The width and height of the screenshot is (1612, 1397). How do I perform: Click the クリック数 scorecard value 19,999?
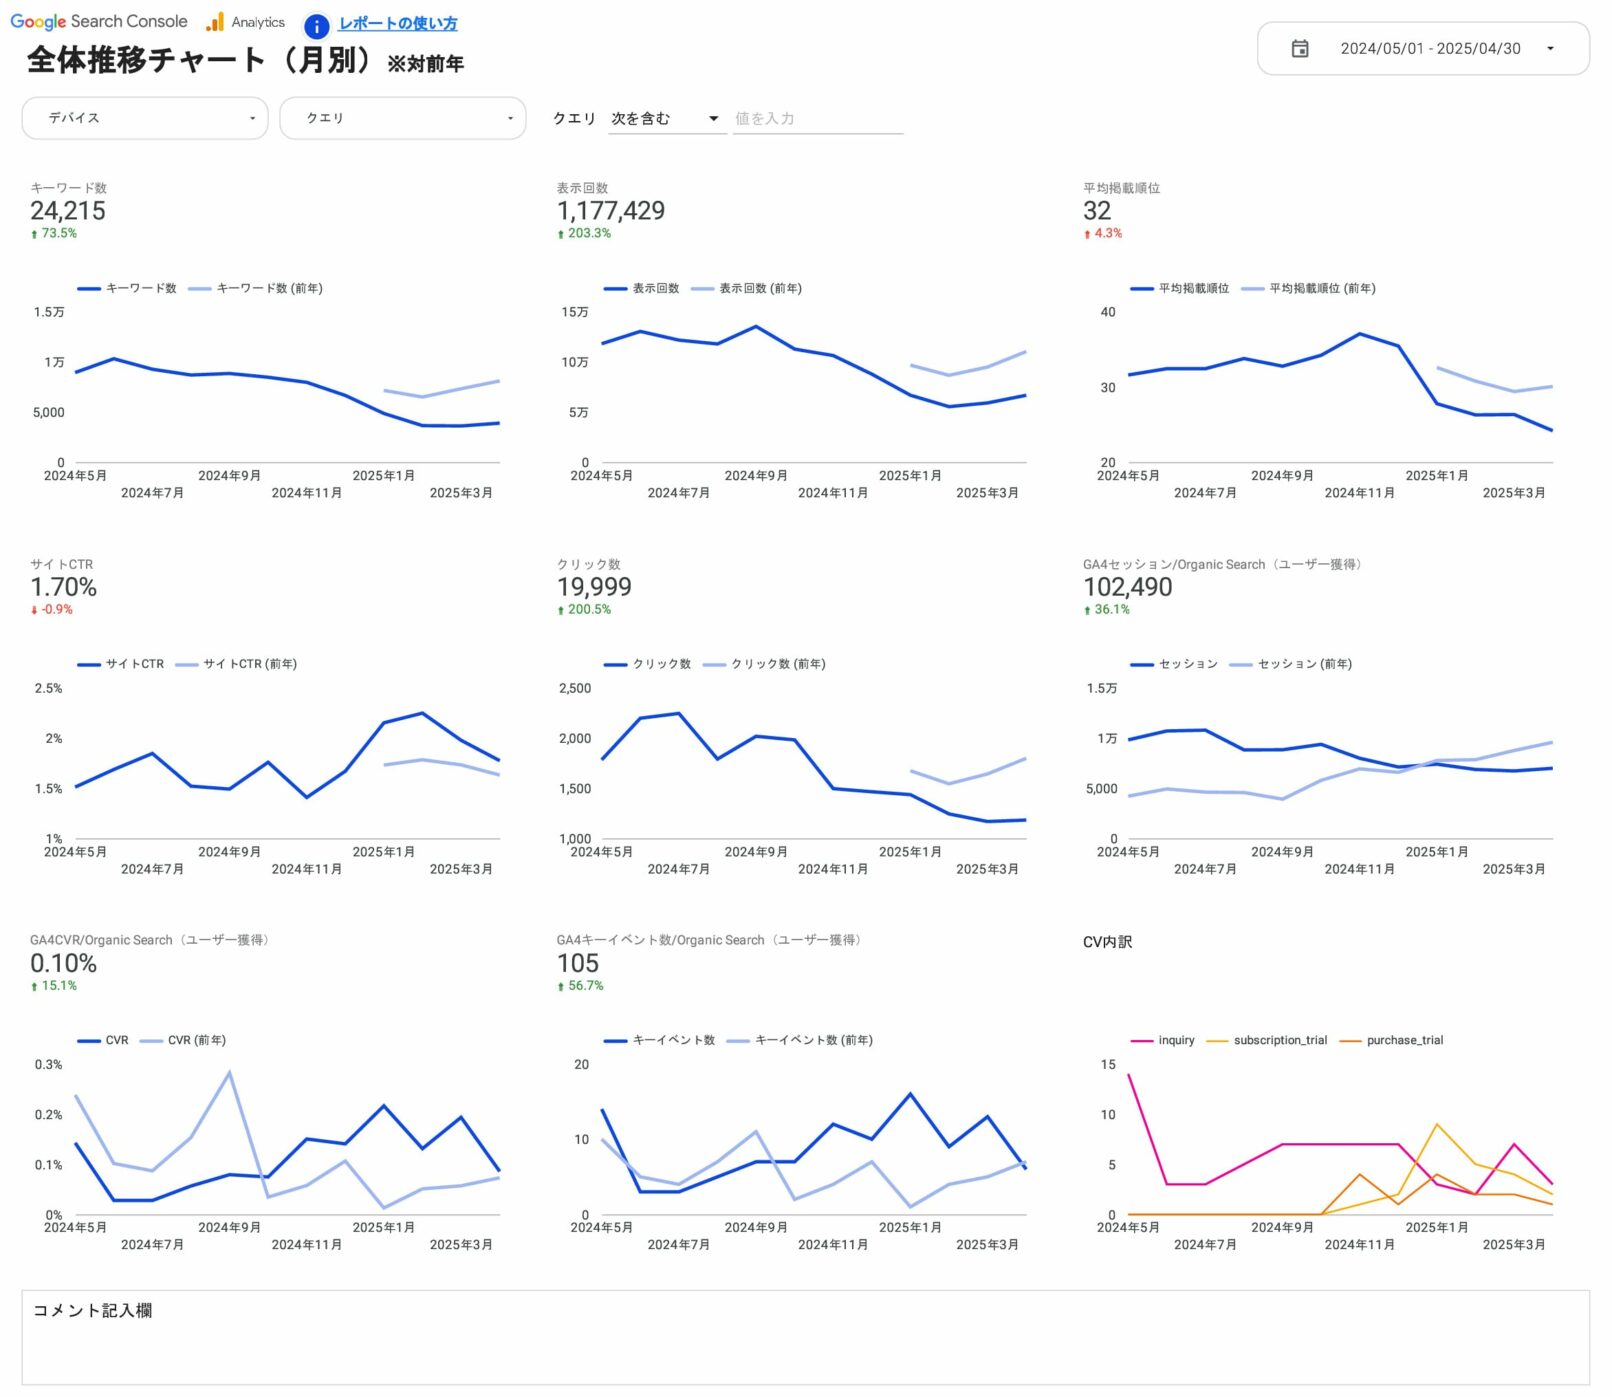(x=594, y=587)
